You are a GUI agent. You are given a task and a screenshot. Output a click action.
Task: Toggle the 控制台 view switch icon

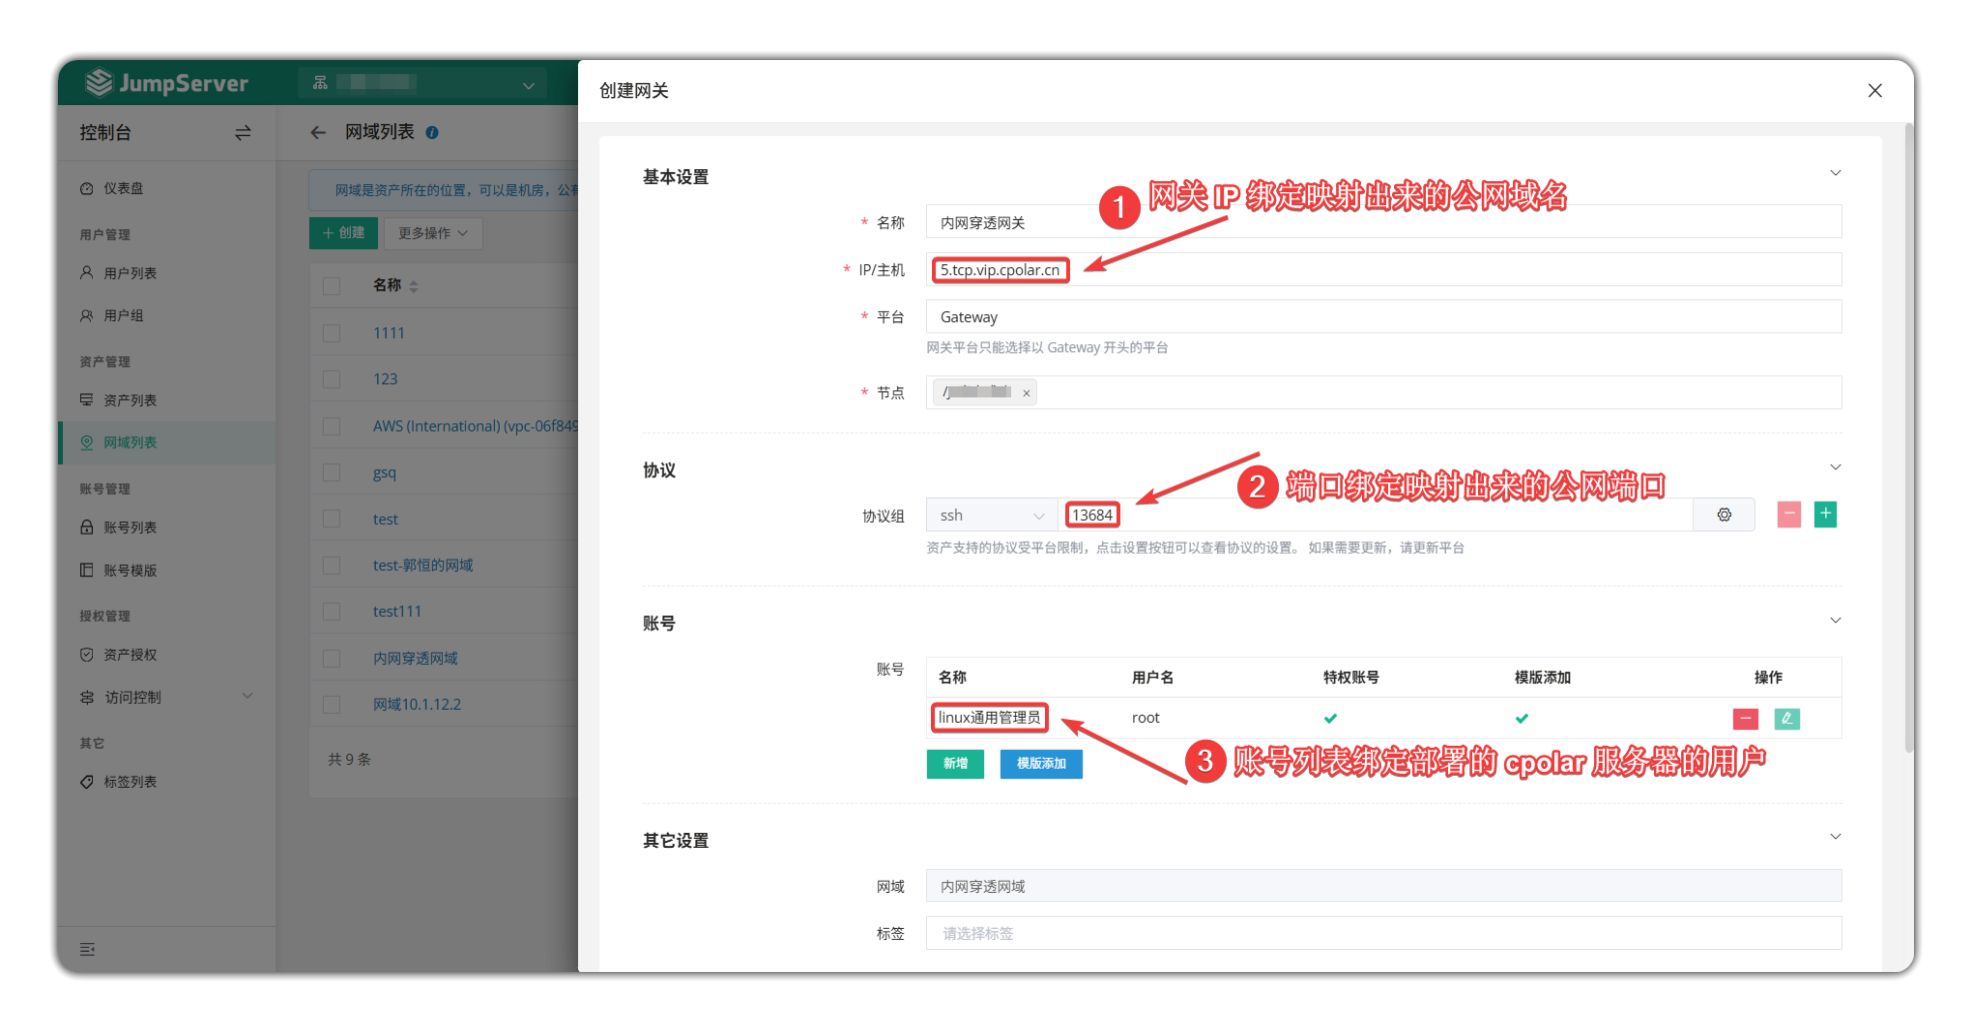point(243,133)
